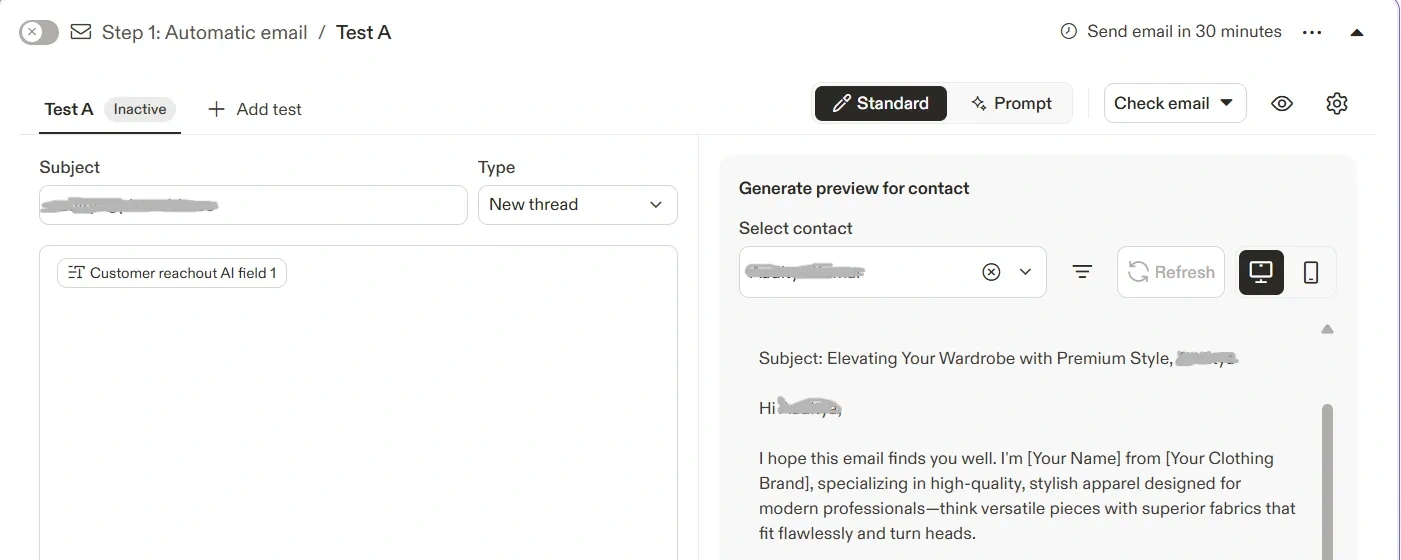Click the Subject input field
The image size is (1401, 560).
point(253,205)
